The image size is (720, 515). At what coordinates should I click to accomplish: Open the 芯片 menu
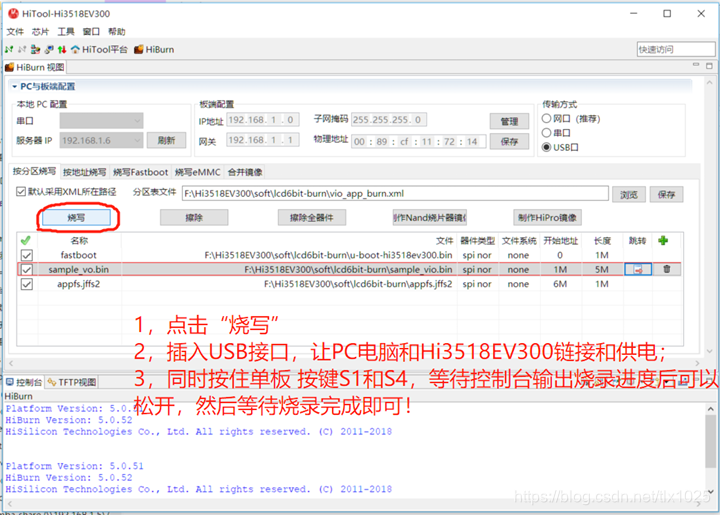coord(40,31)
